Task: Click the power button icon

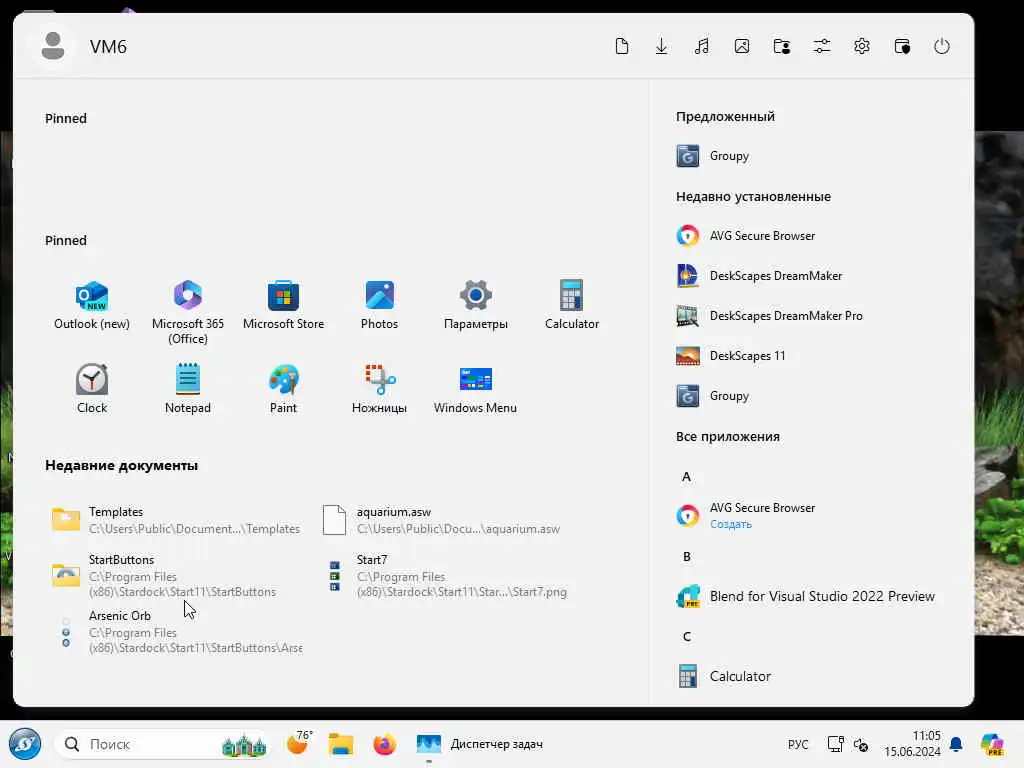Action: [942, 46]
